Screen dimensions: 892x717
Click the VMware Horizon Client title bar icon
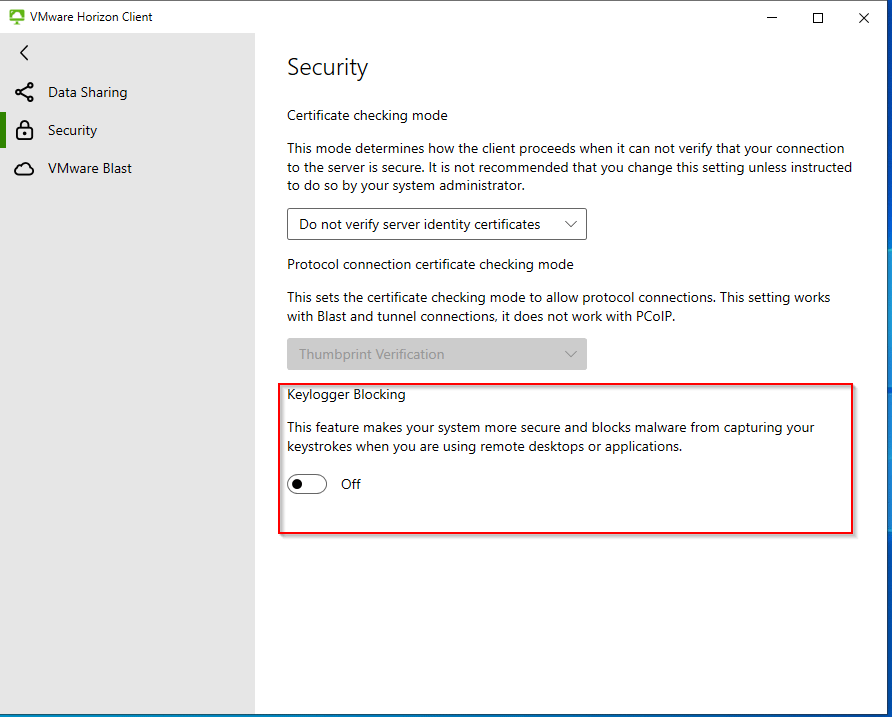[16, 17]
